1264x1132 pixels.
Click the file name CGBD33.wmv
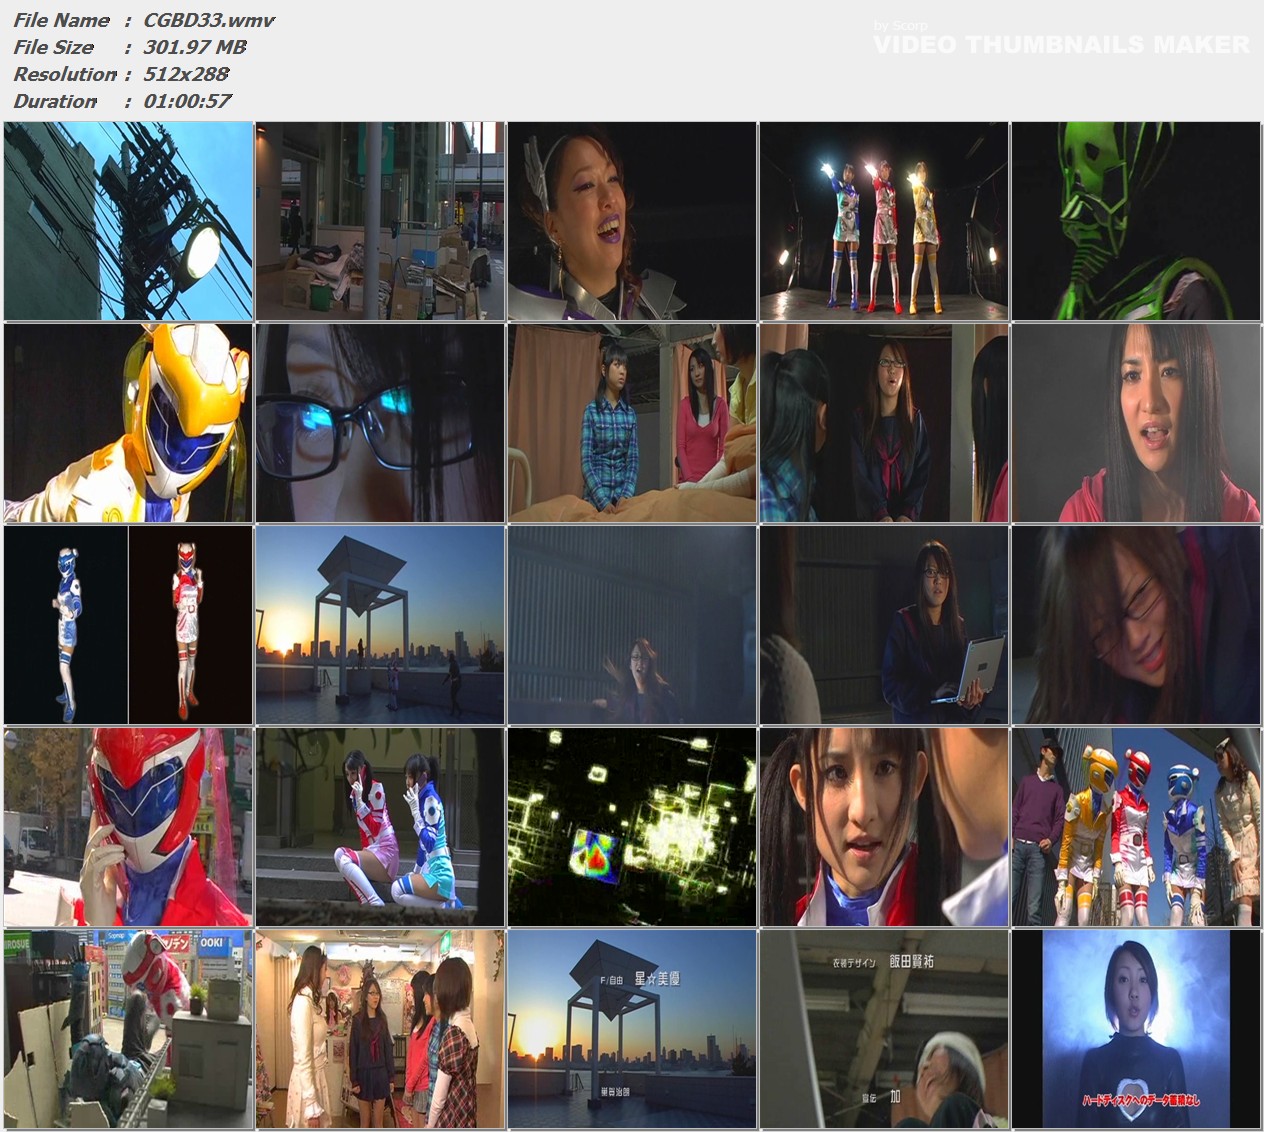[x=209, y=20]
